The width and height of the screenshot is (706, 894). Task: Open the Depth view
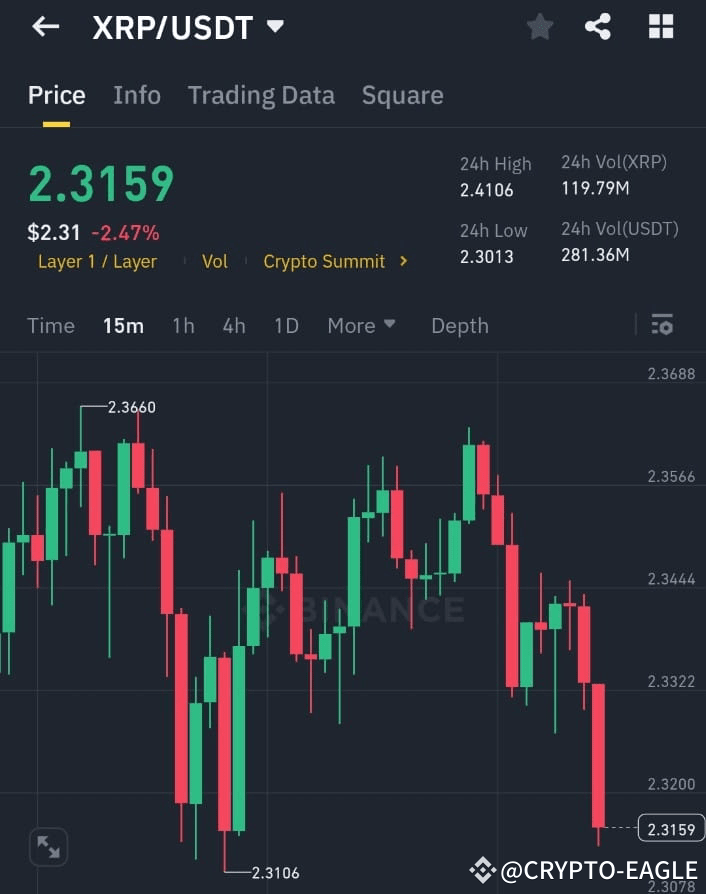459,325
